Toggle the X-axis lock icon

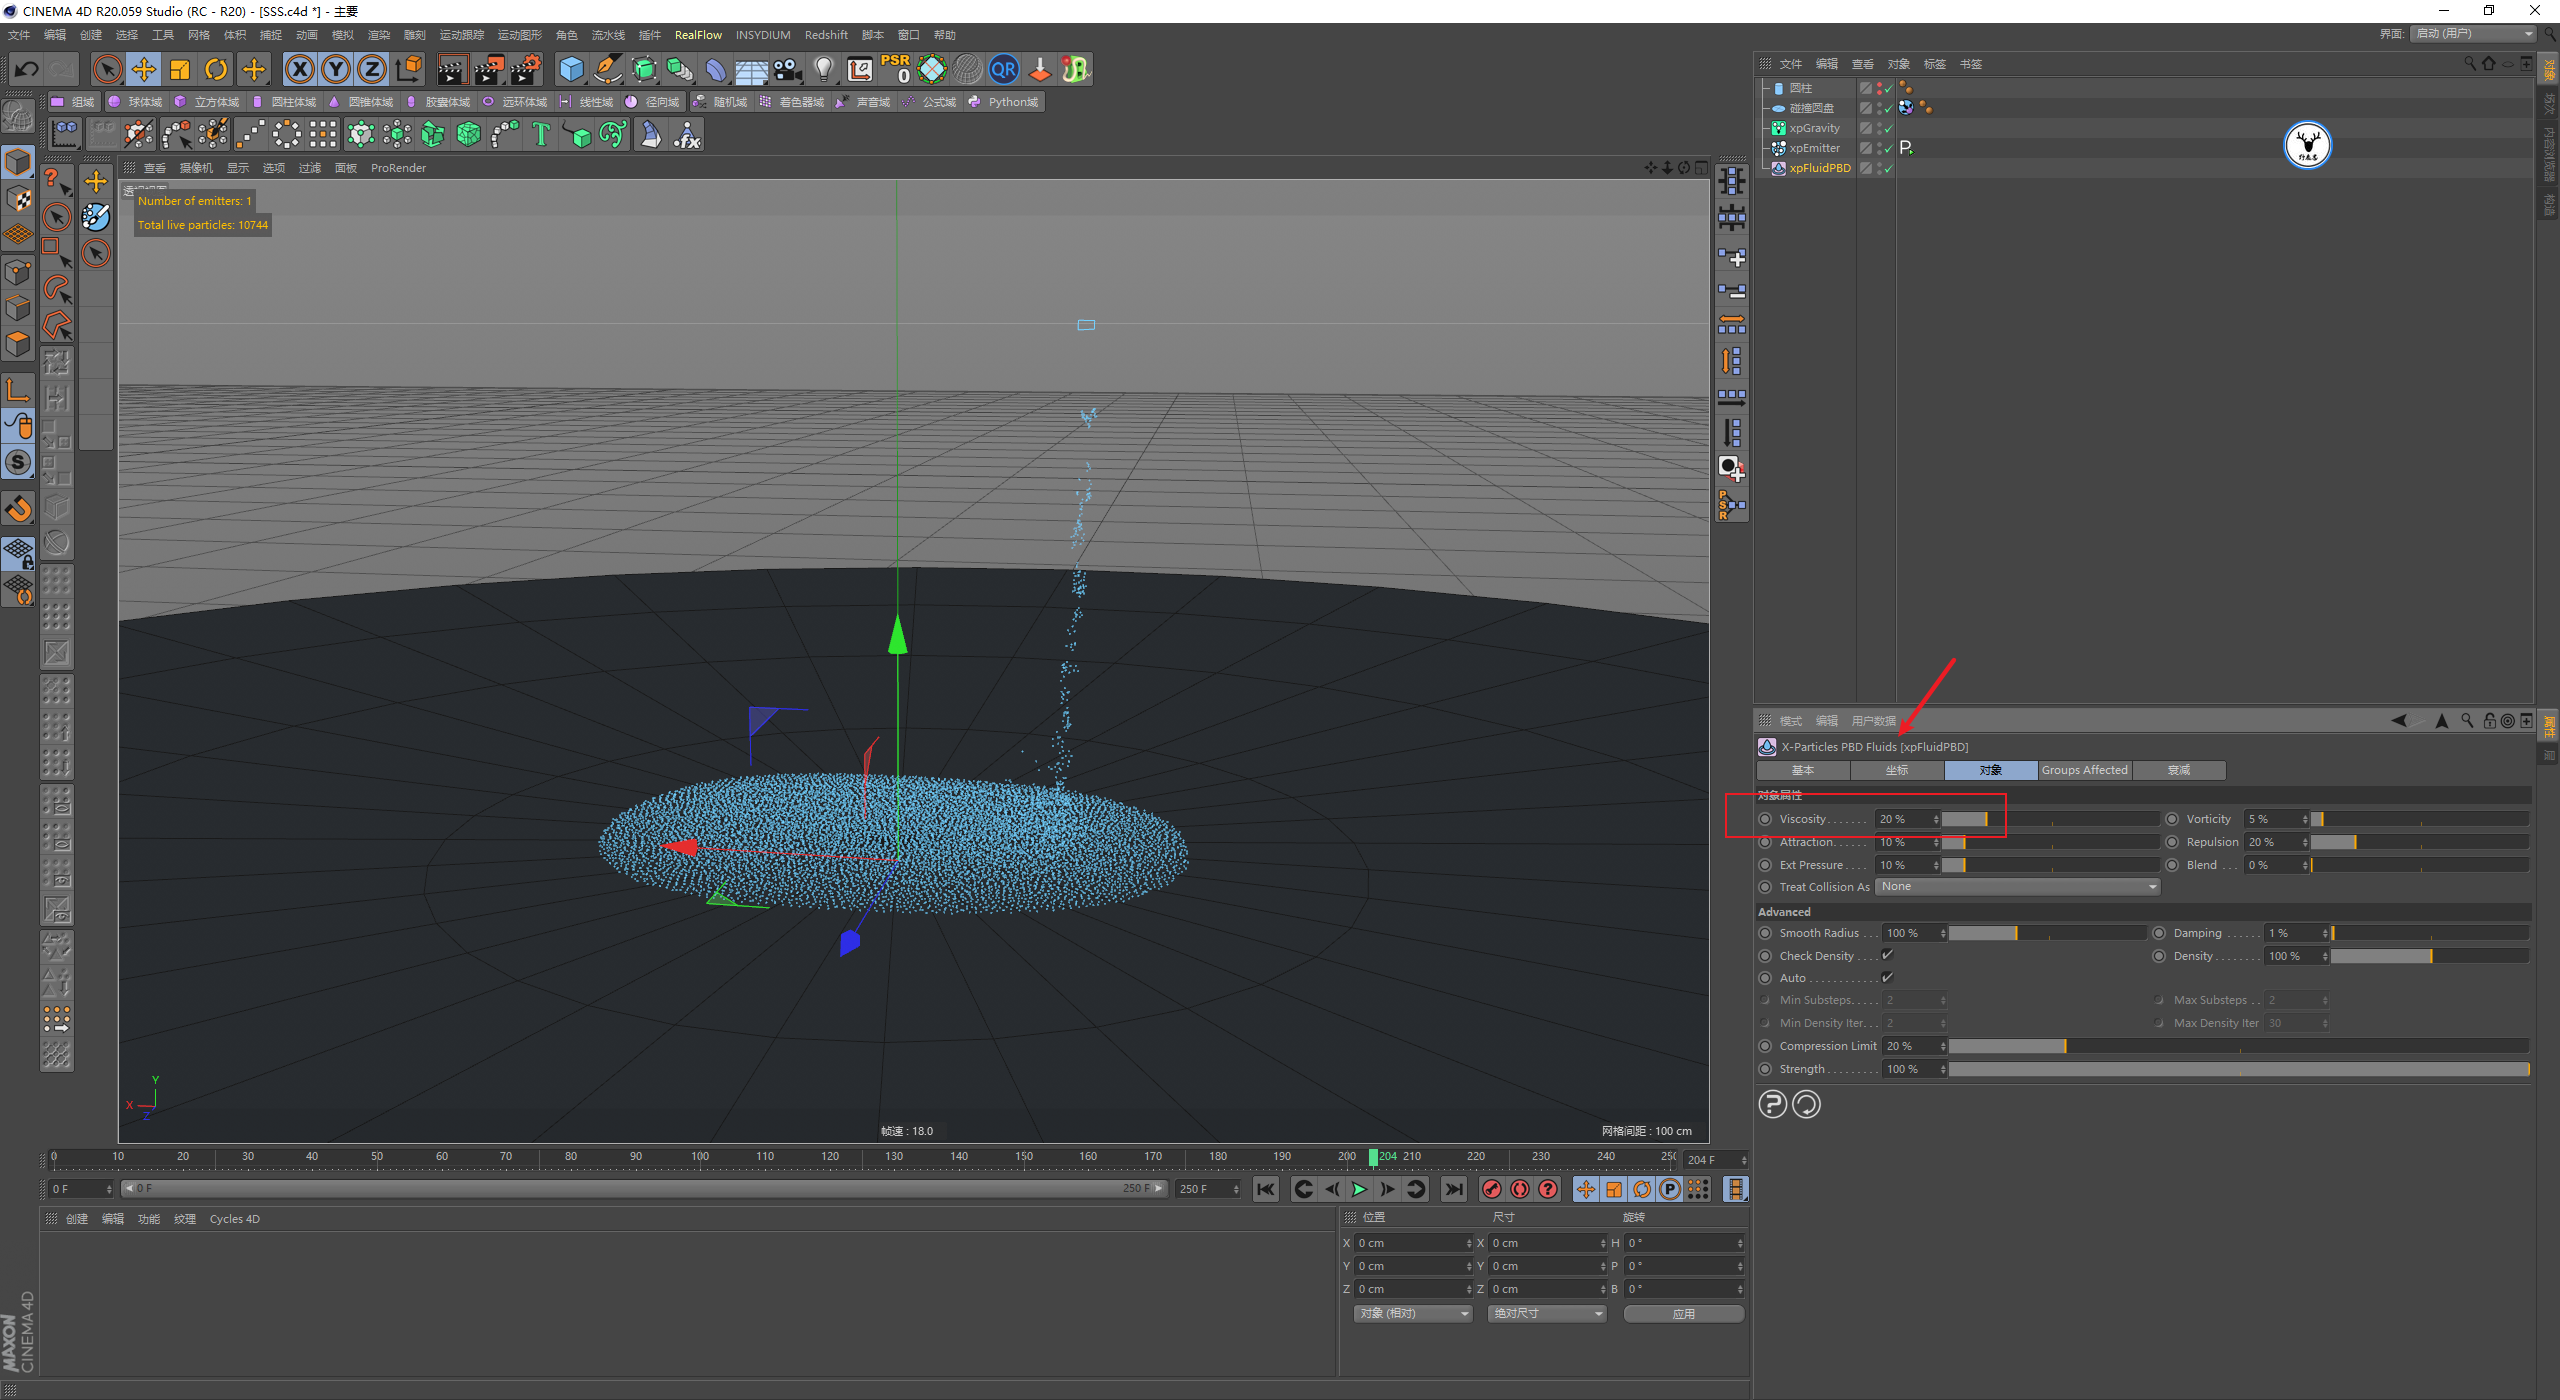click(x=299, y=69)
